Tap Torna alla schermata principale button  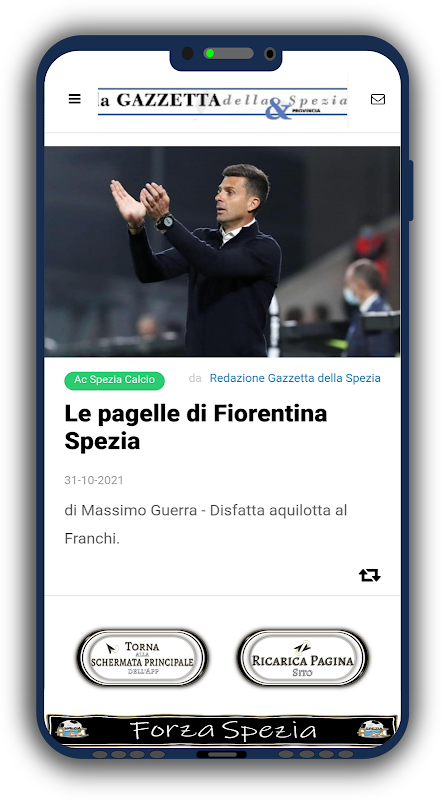coord(142,658)
